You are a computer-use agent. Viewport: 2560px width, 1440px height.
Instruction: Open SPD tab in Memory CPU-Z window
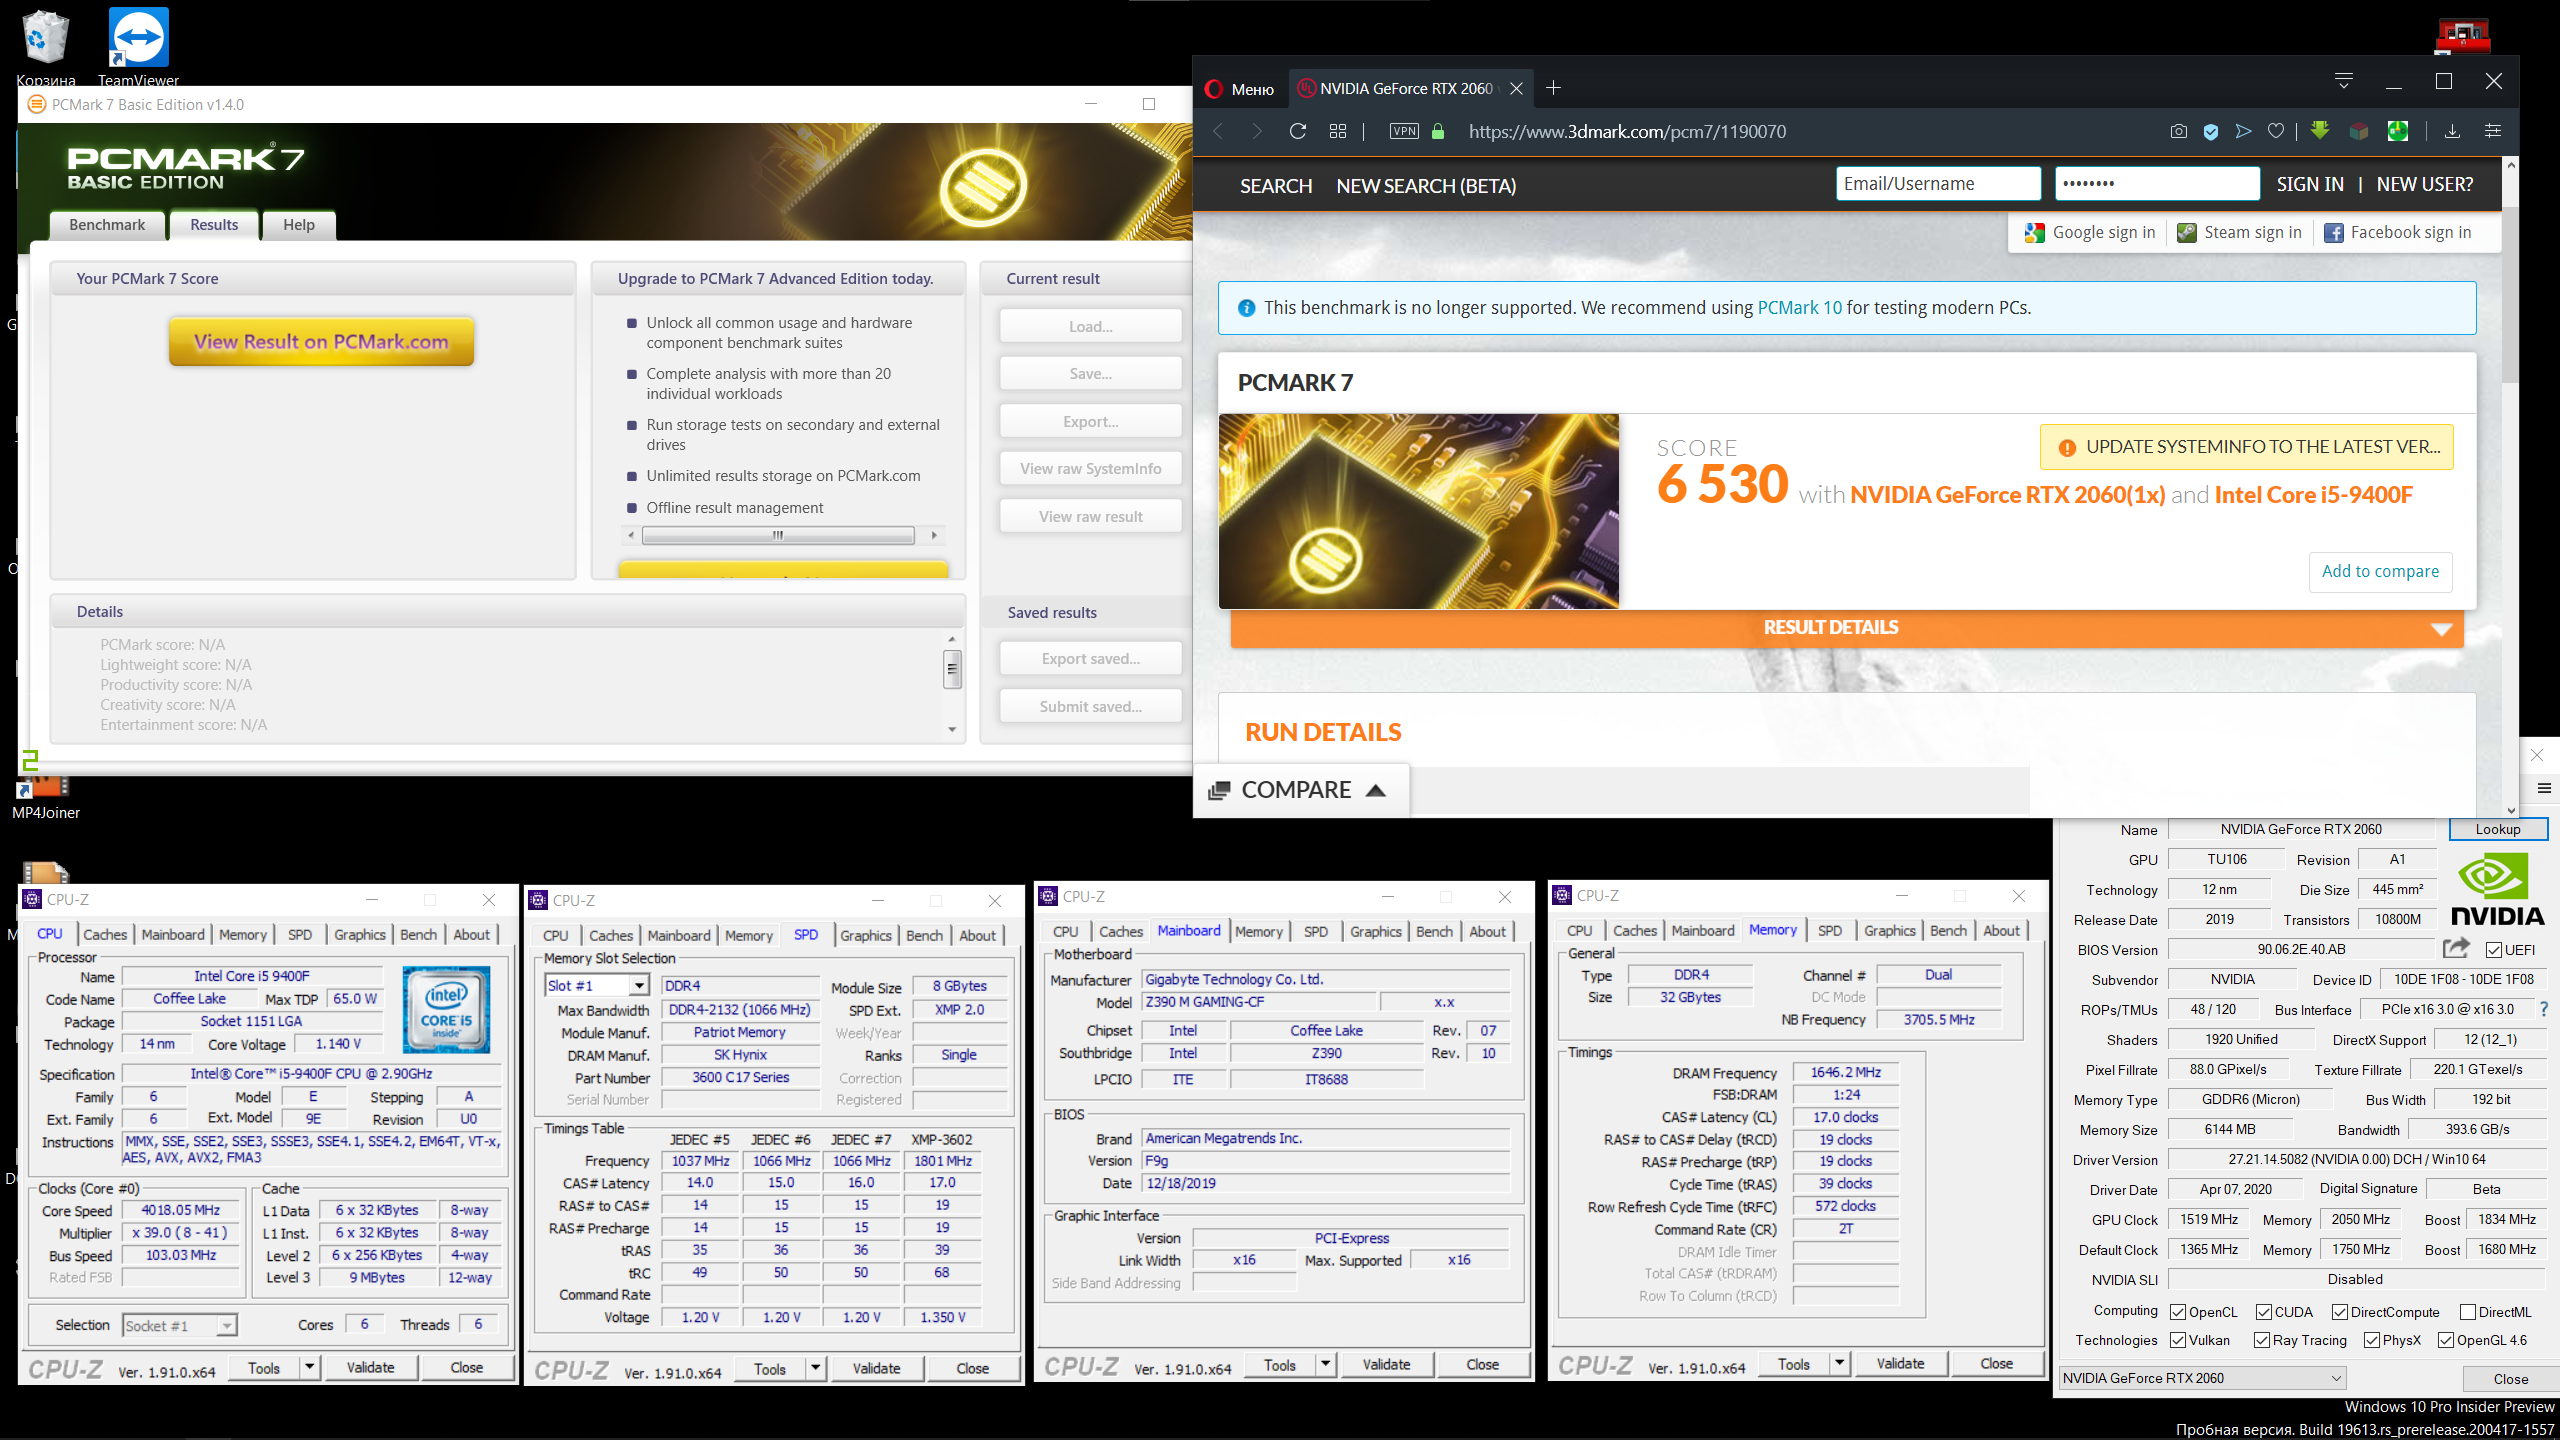(x=1830, y=930)
